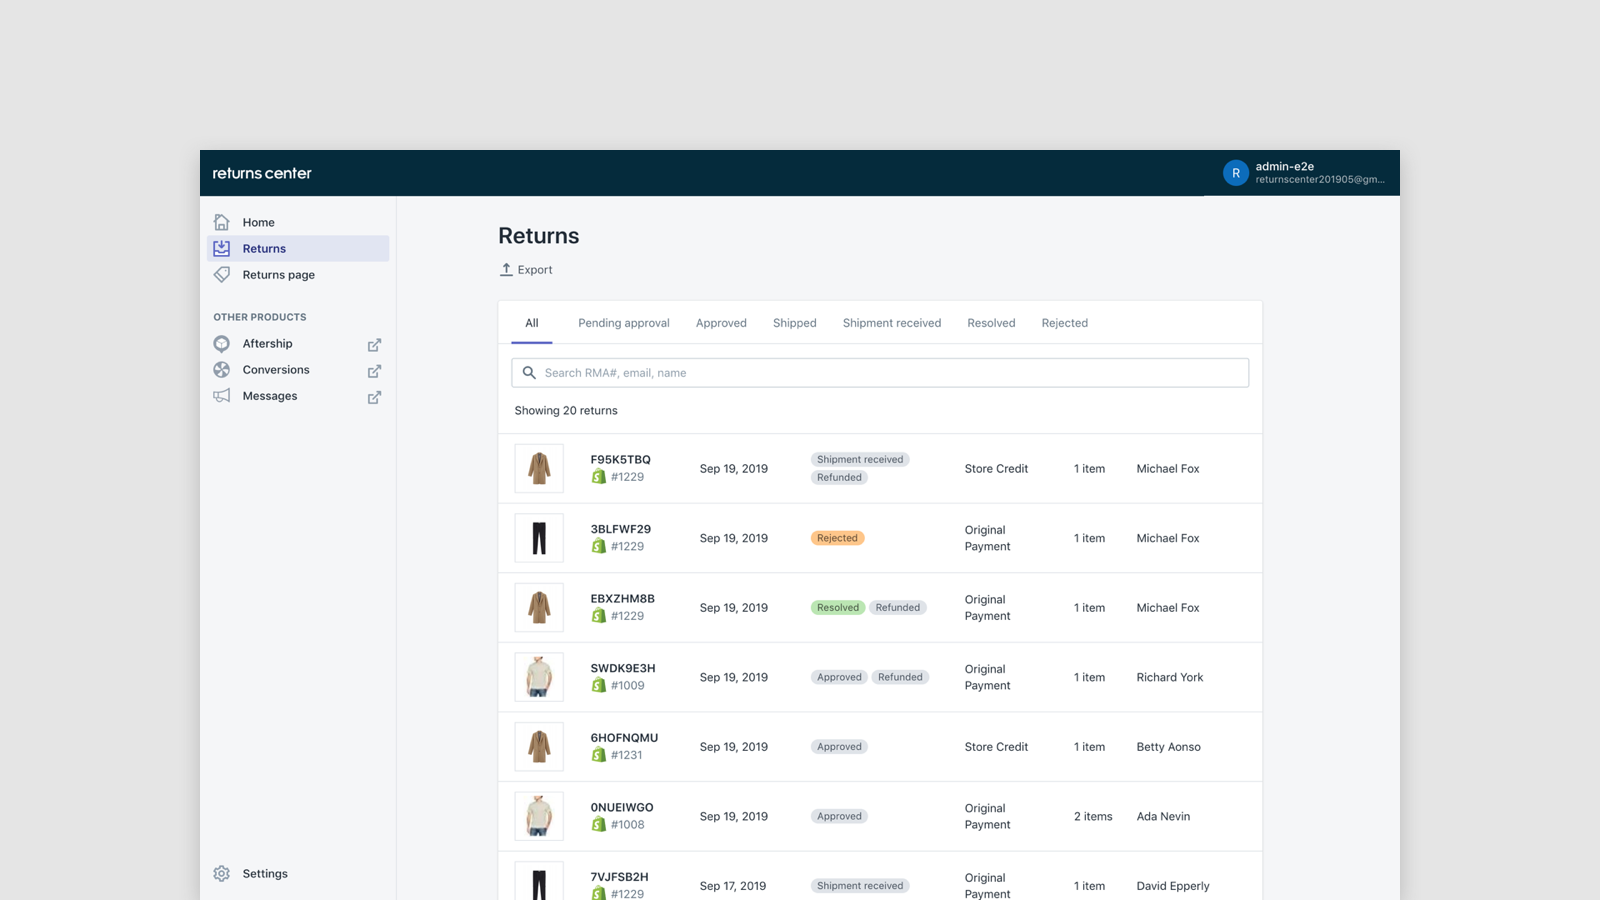The width and height of the screenshot is (1600, 900).
Task: Switch to the Resolved tab
Action: coord(991,323)
